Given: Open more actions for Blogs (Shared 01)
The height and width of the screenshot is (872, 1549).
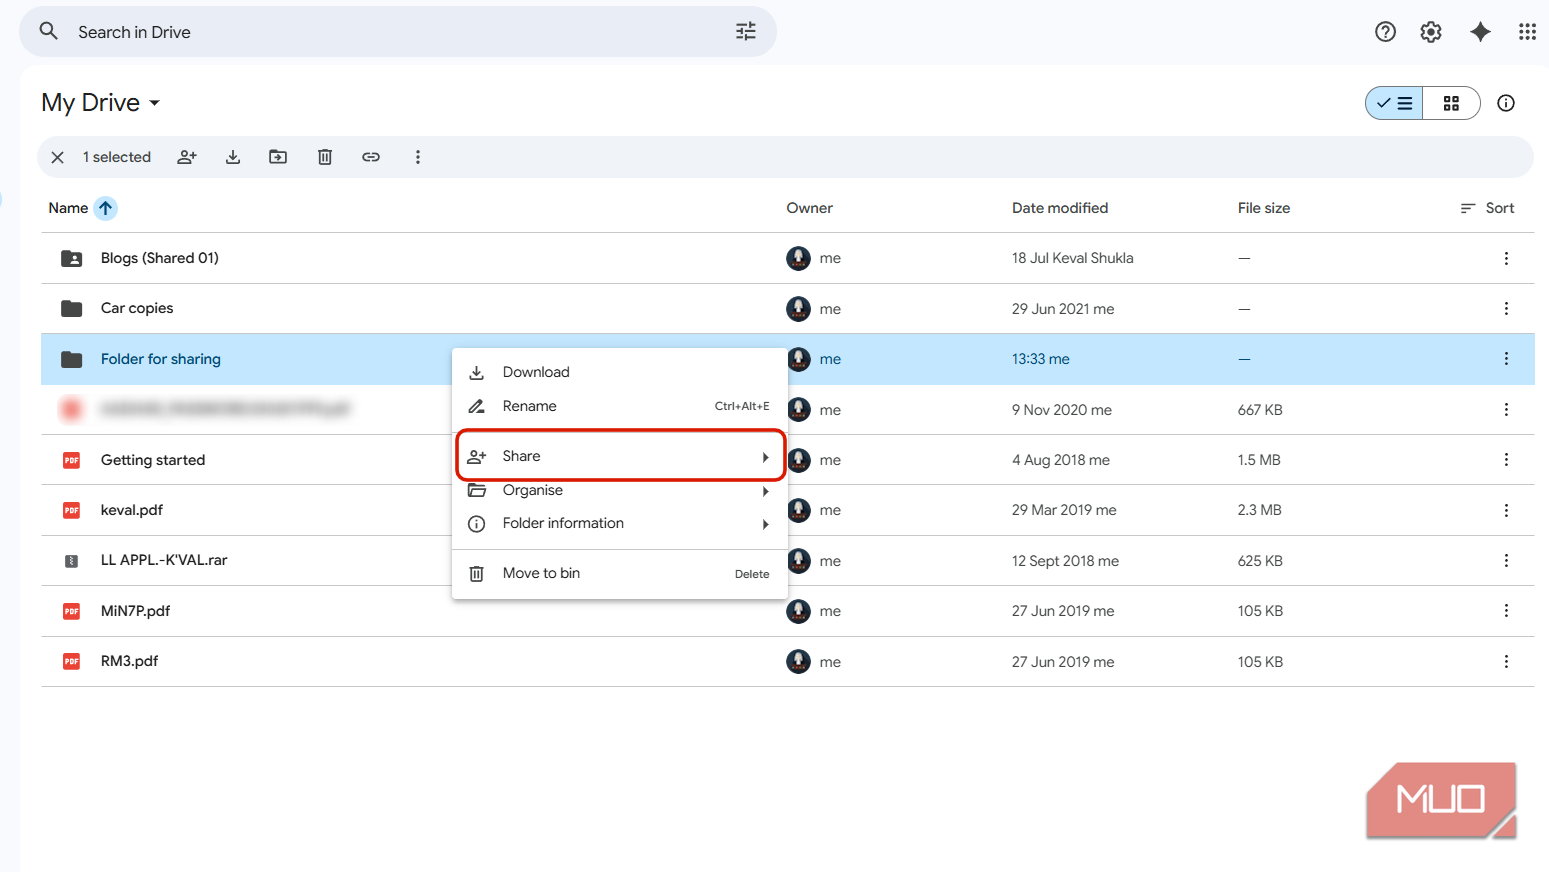Looking at the screenshot, I should pos(1506,258).
